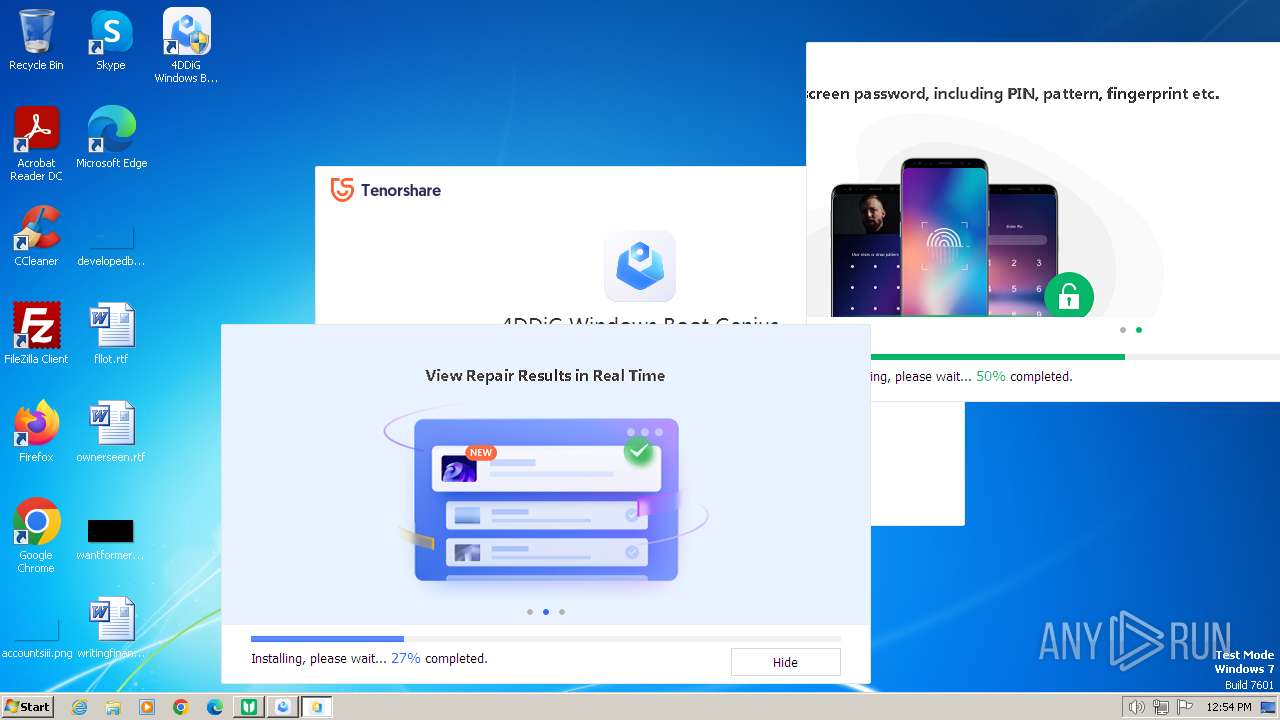This screenshot has height=720, width=1280.
Task: Click the Tenorshare logo in installer window
Action: (x=385, y=190)
